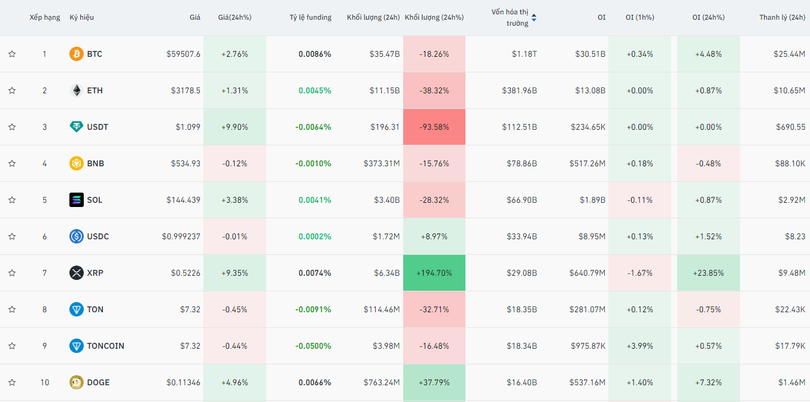Click the USDC coin icon
This screenshot has width=810, height=402.
[76, 236]
